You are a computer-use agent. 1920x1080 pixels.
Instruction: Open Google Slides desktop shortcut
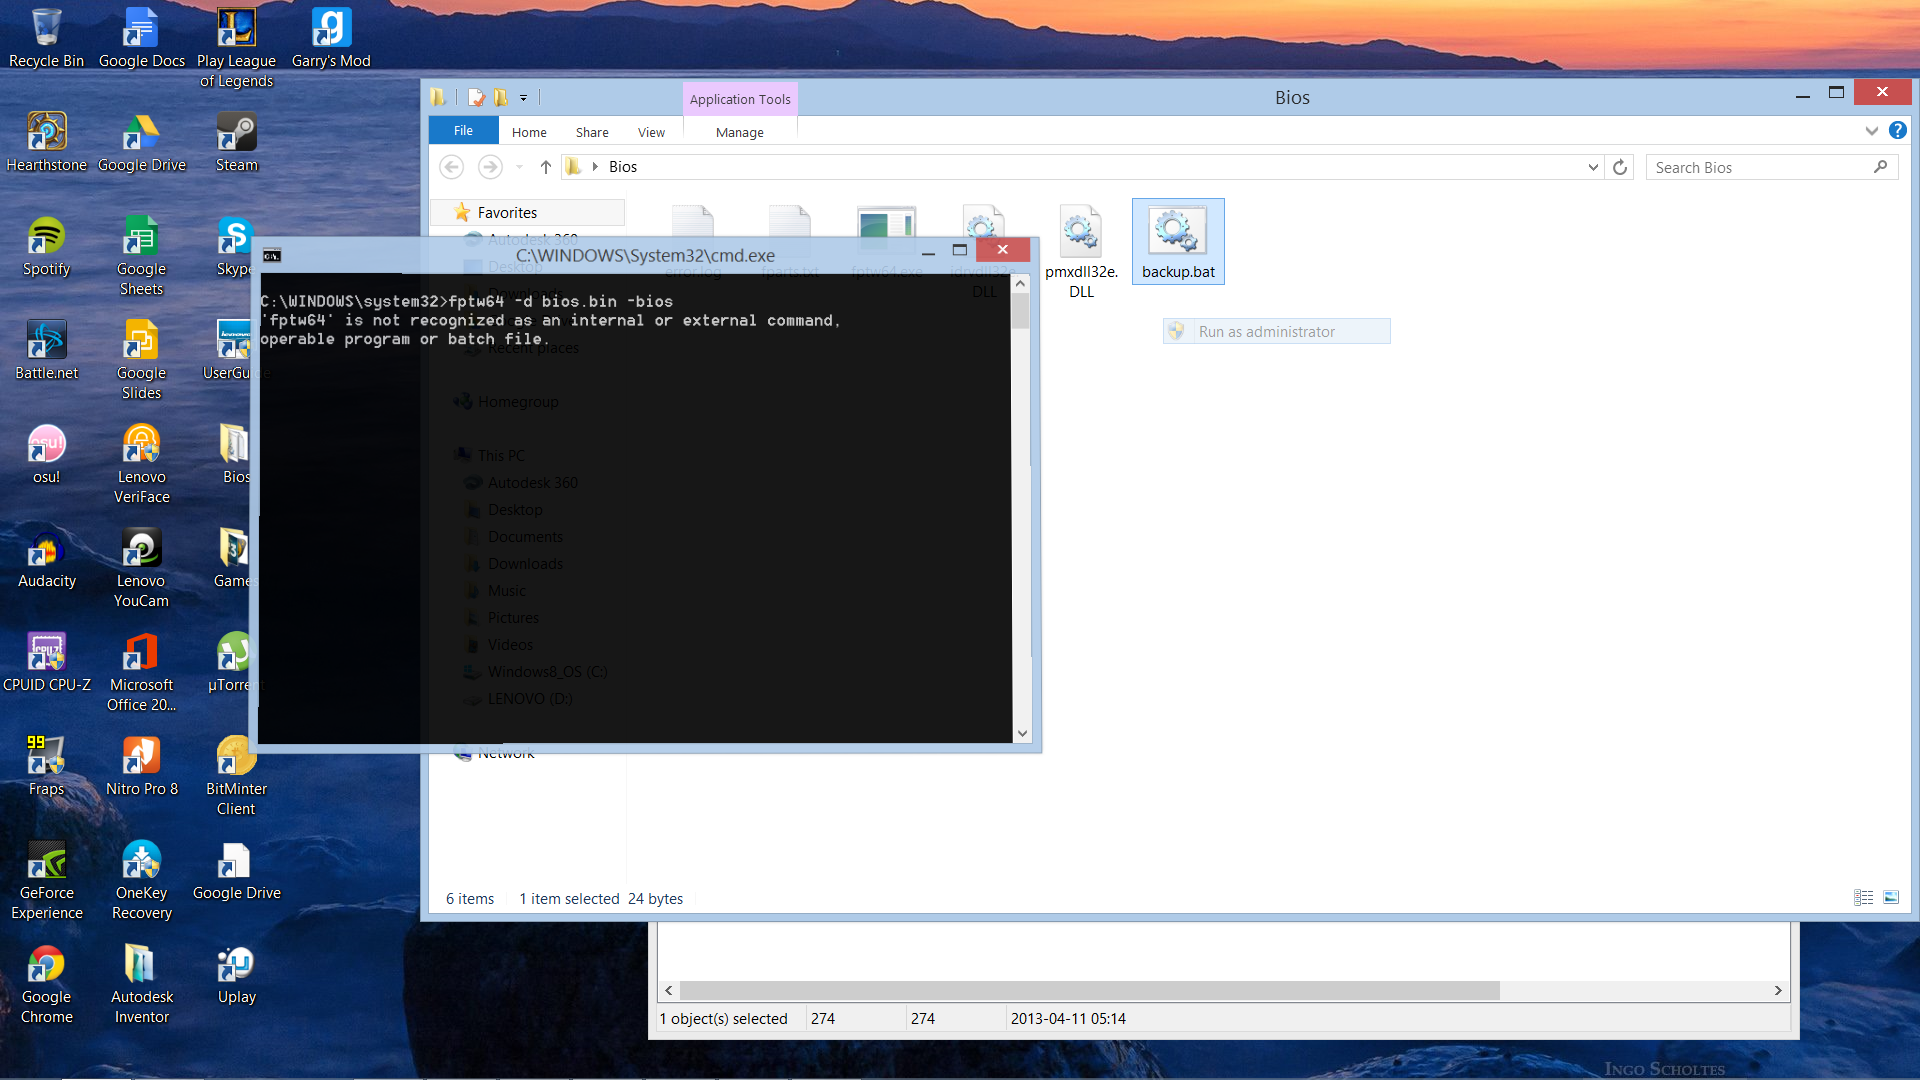click(141, 360)
